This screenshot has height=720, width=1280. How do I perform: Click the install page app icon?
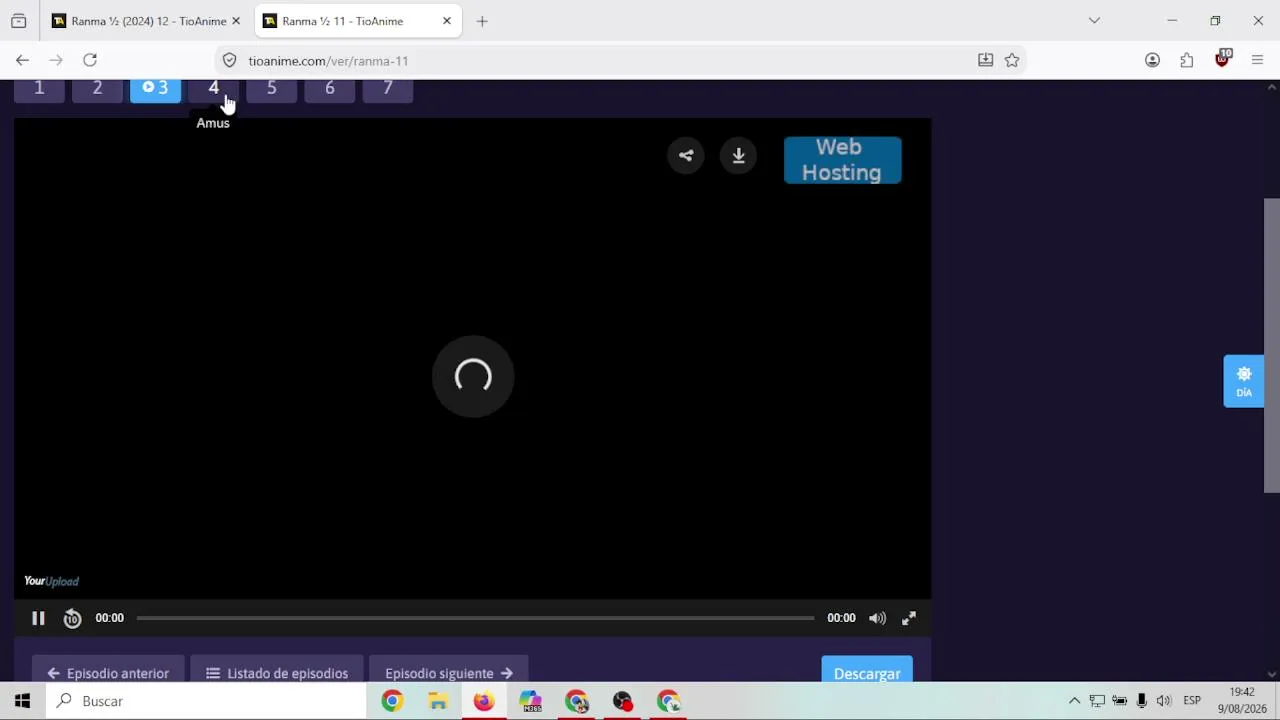point(985,60)
